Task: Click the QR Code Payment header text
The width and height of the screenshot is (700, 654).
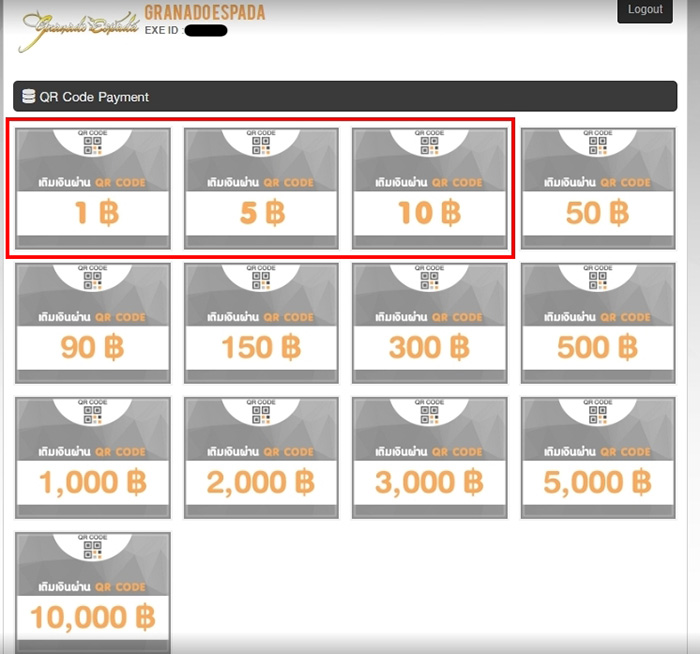Action: [94, 97]
